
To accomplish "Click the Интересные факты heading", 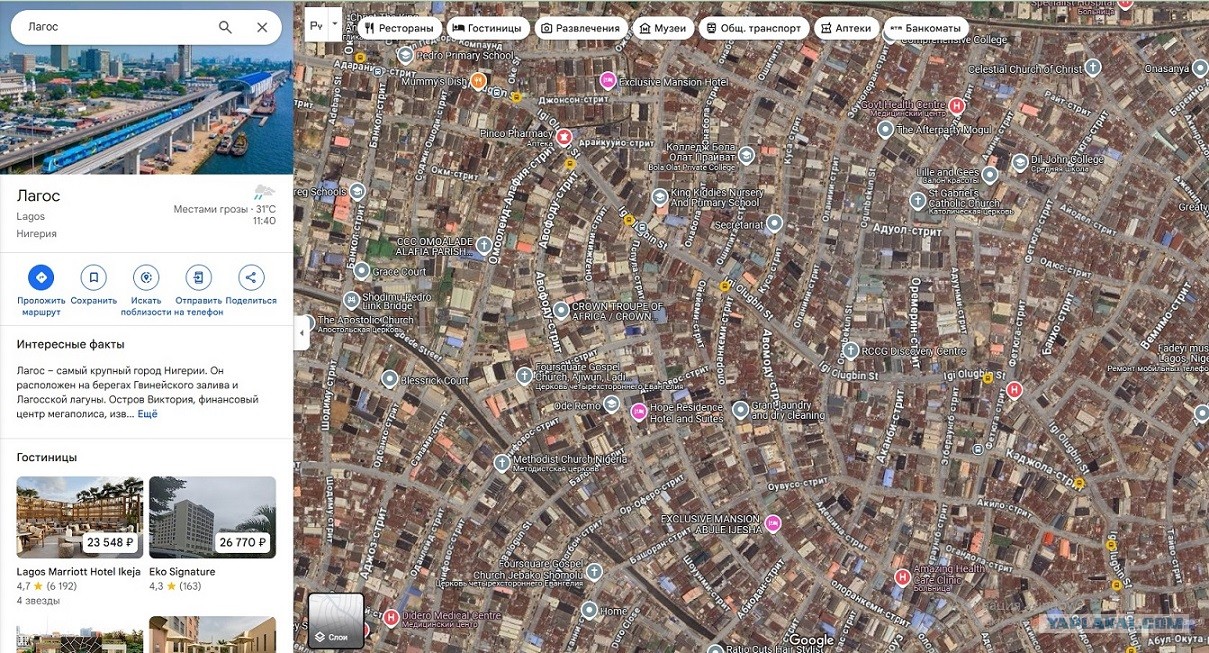I will click(x=70, y=344).
